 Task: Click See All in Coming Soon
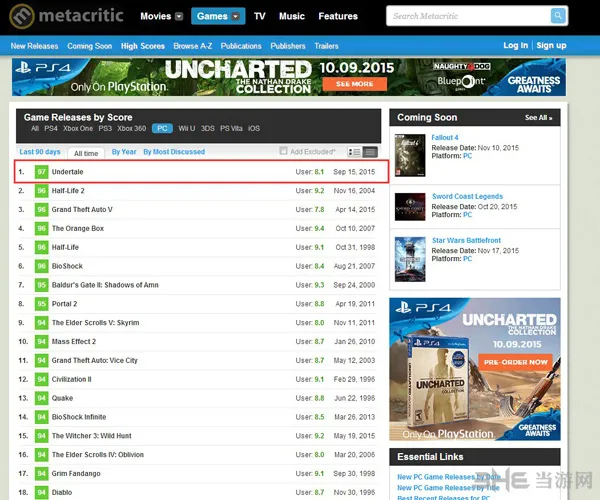point(538,117)
